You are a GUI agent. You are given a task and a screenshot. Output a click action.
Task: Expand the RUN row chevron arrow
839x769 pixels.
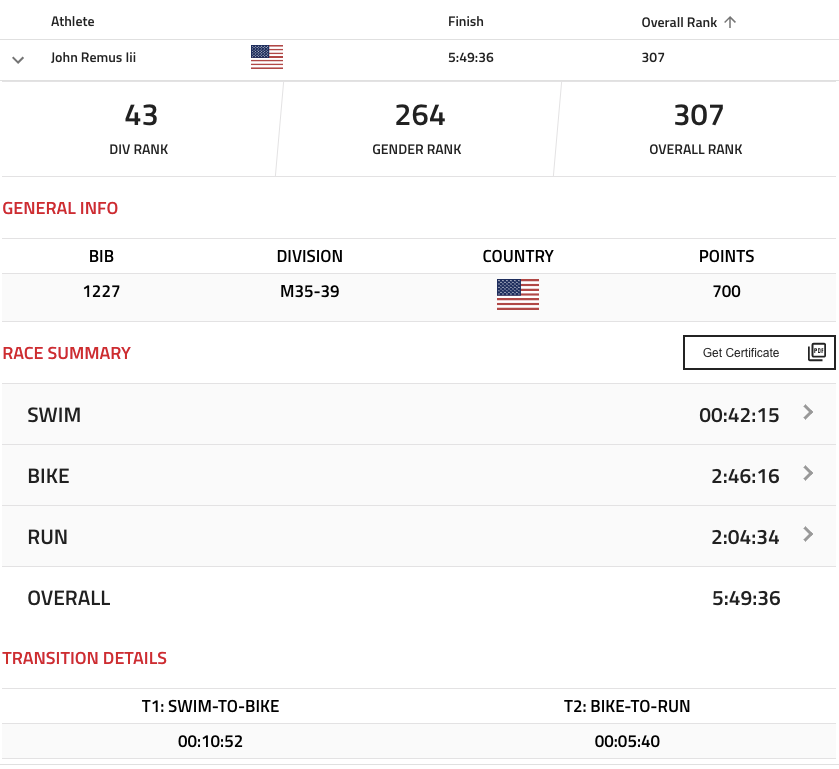(x=809, y=534)
